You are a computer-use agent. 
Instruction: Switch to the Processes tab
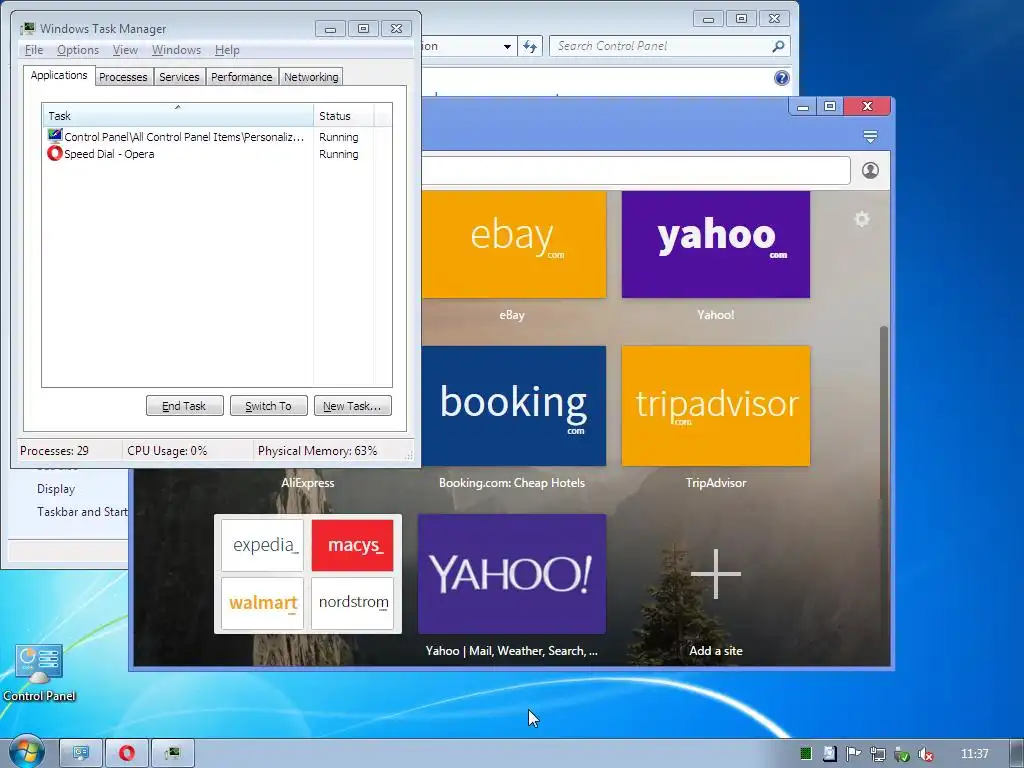click(123, 77)
